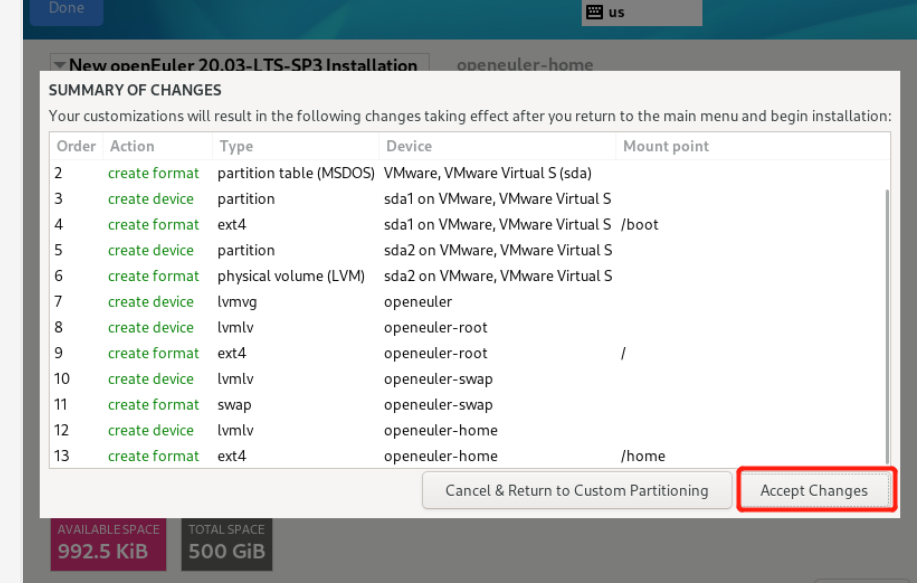The width and height of the screenshot is (917, 583).
Task: Click the Mount point column header
Action: point(753,146)
